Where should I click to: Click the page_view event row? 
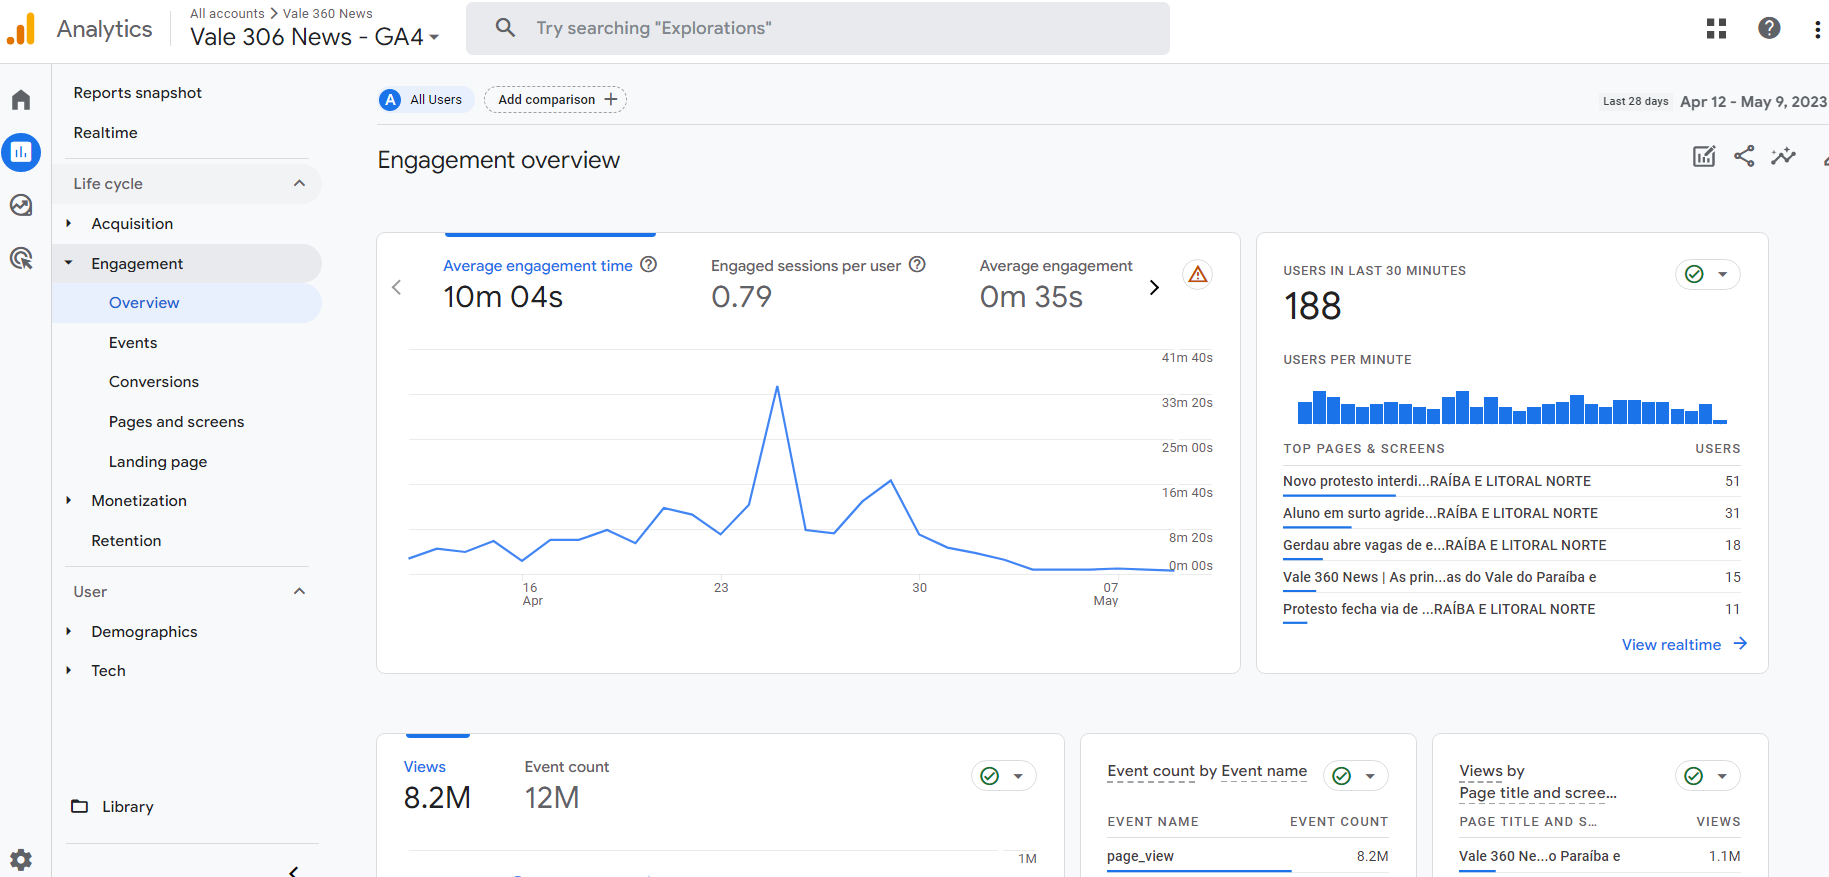(1248, 857)
